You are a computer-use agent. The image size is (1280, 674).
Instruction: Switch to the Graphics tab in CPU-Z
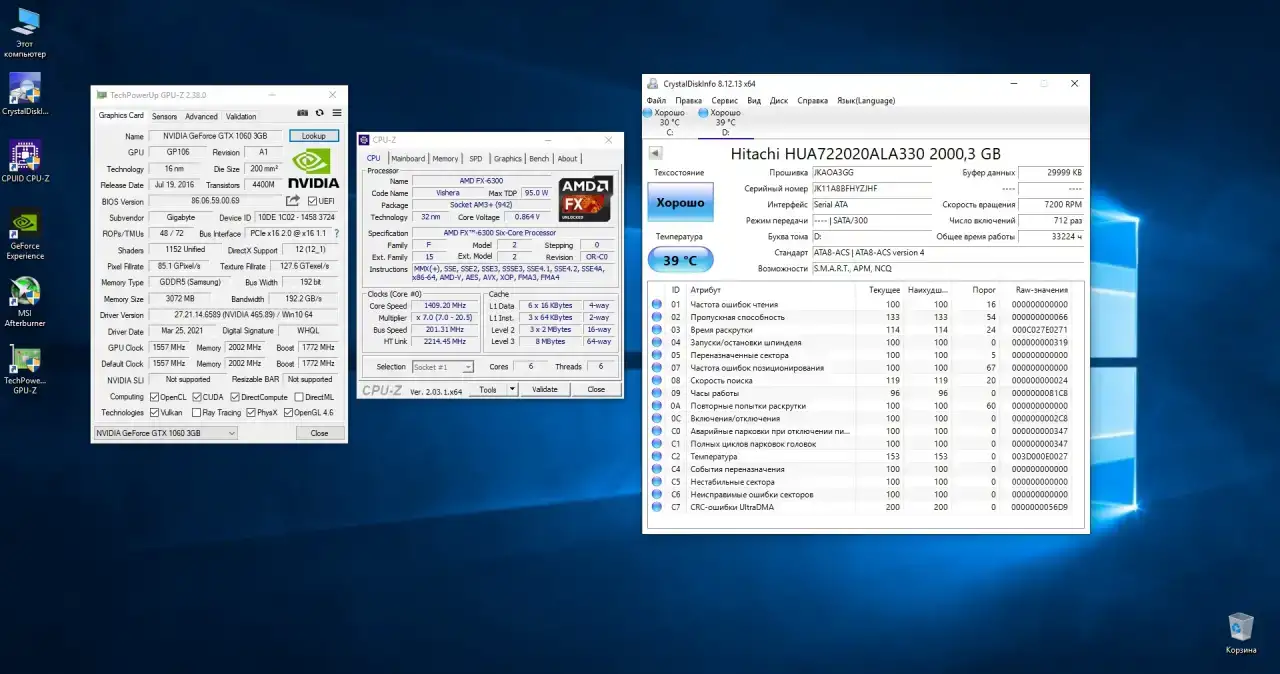(508, 158)
